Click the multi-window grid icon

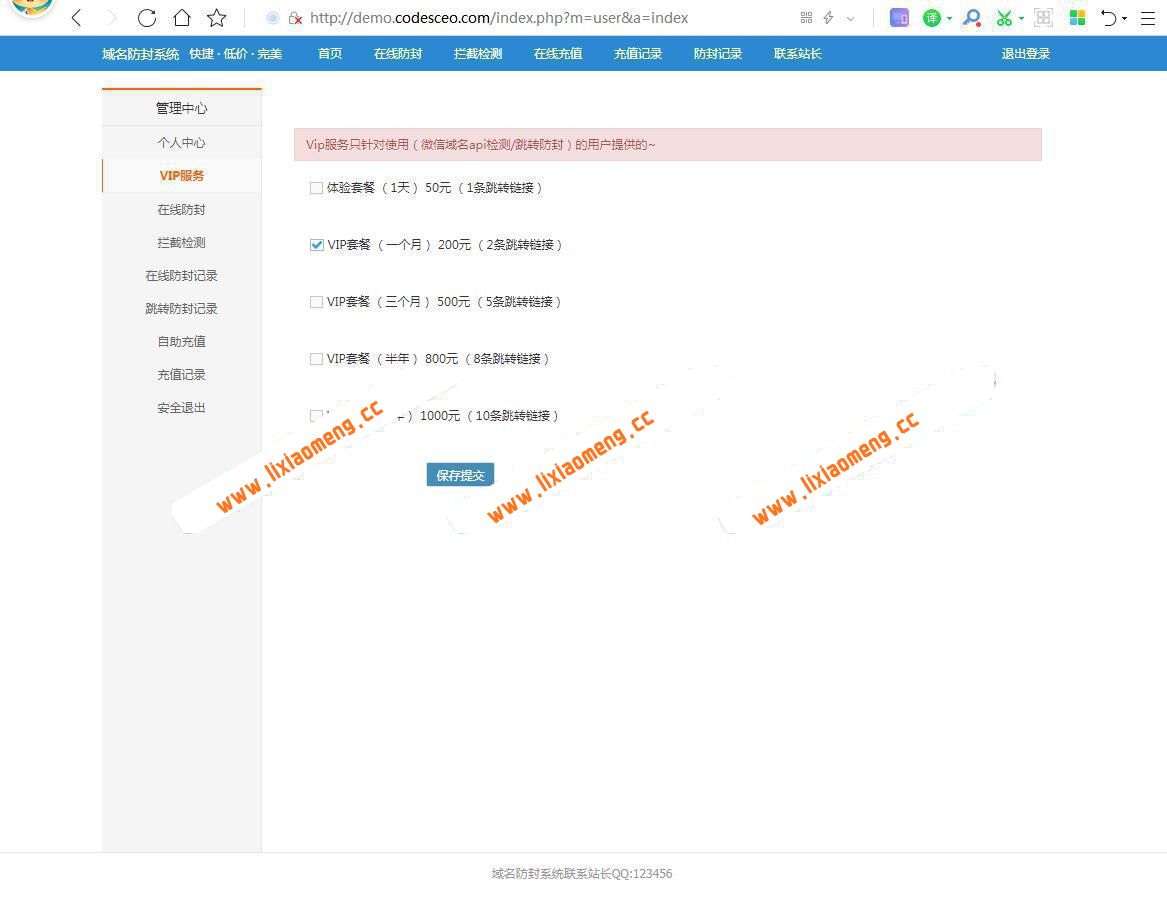[1043, 17]
